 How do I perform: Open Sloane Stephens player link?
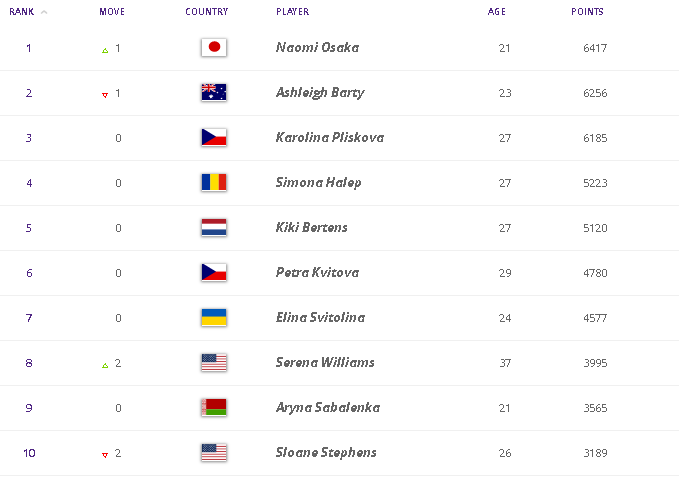(326, 452)
